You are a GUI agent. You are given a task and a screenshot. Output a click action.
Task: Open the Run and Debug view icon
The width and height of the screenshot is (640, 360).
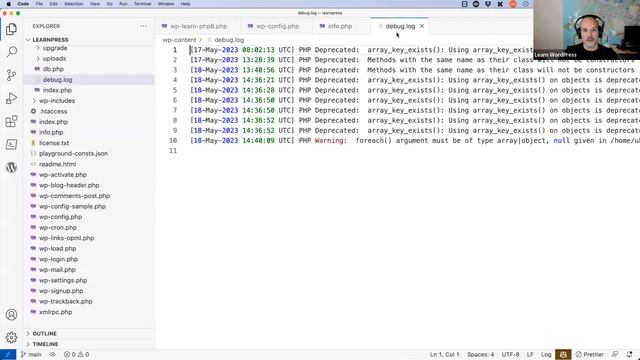[11, 98]
